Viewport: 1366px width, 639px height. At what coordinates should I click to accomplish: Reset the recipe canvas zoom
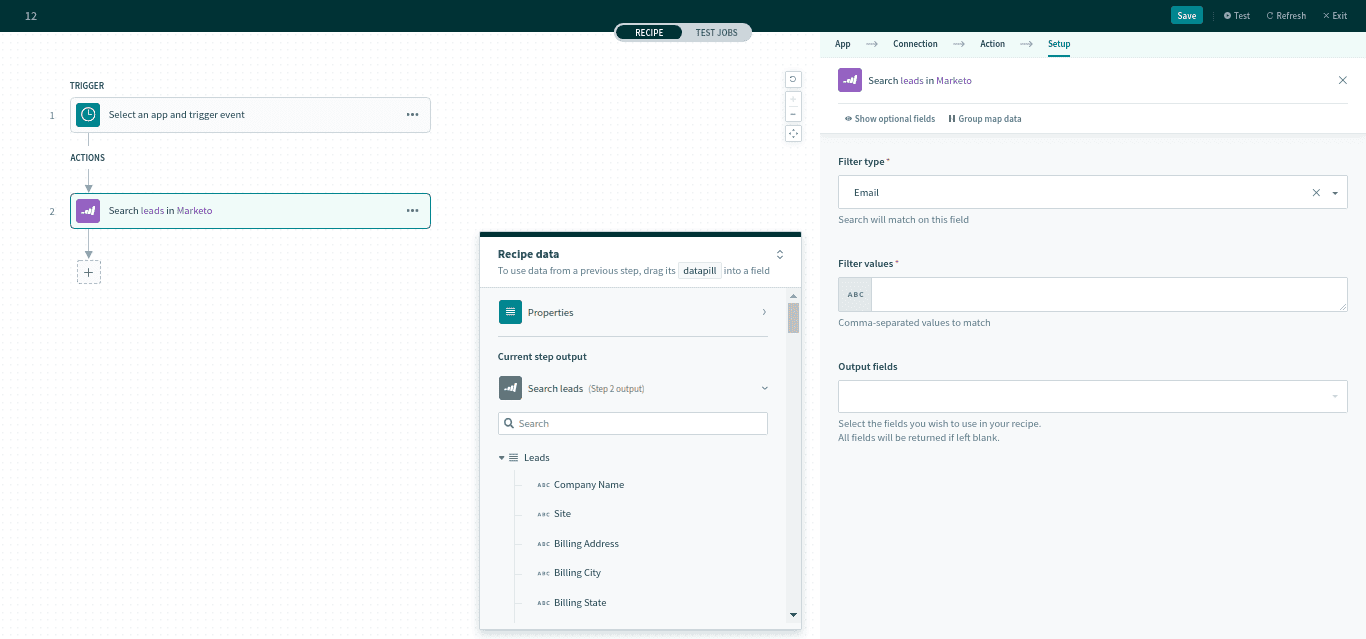[793, 79]
